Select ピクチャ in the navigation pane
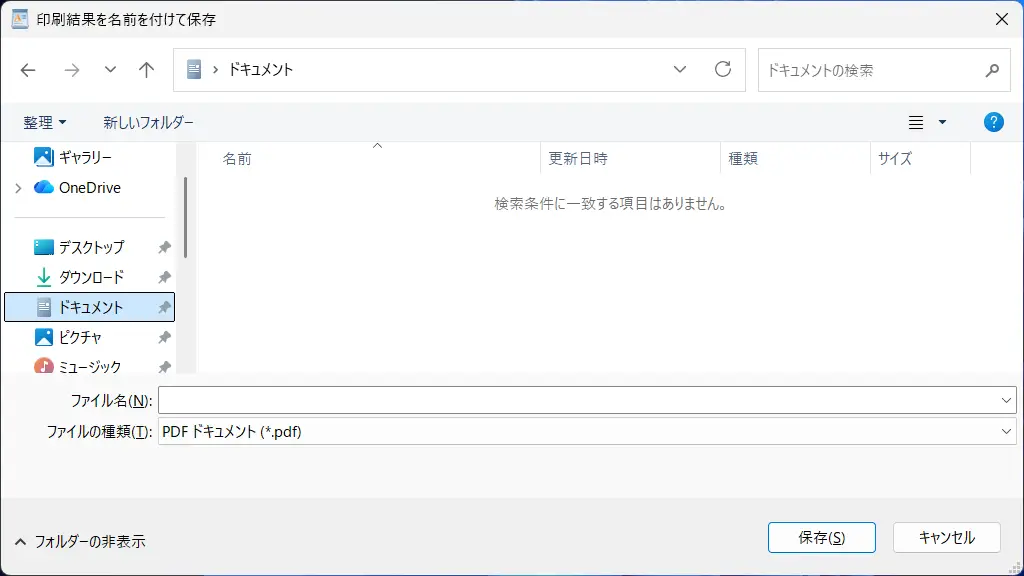This screenshot has height=576, width=1024. (80, 337)
